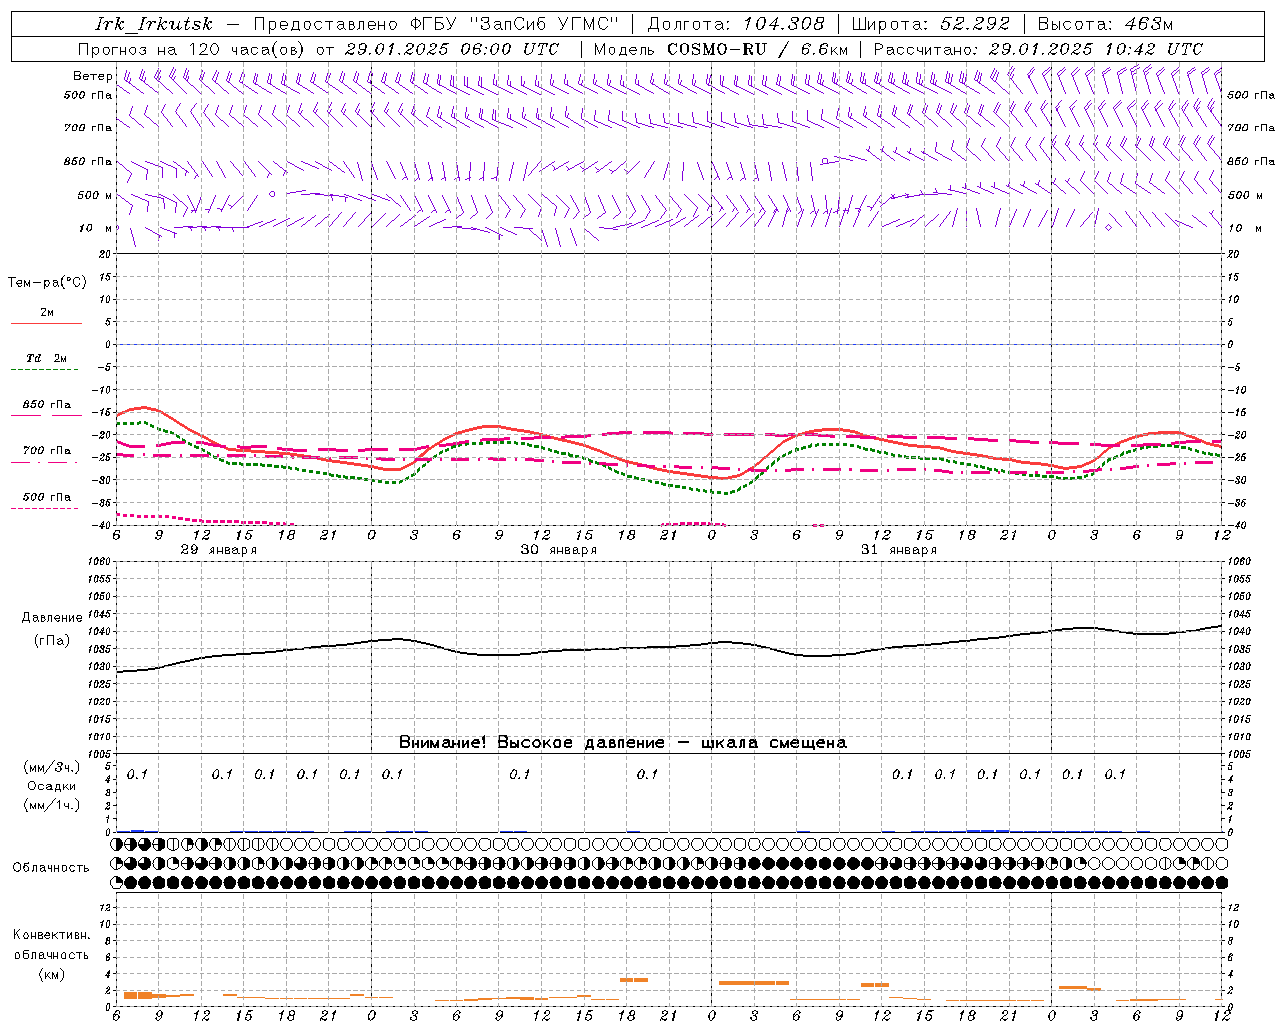Click the "Ветер" wind panel label
The image size is (1280, 1024).
coord(92,76)
